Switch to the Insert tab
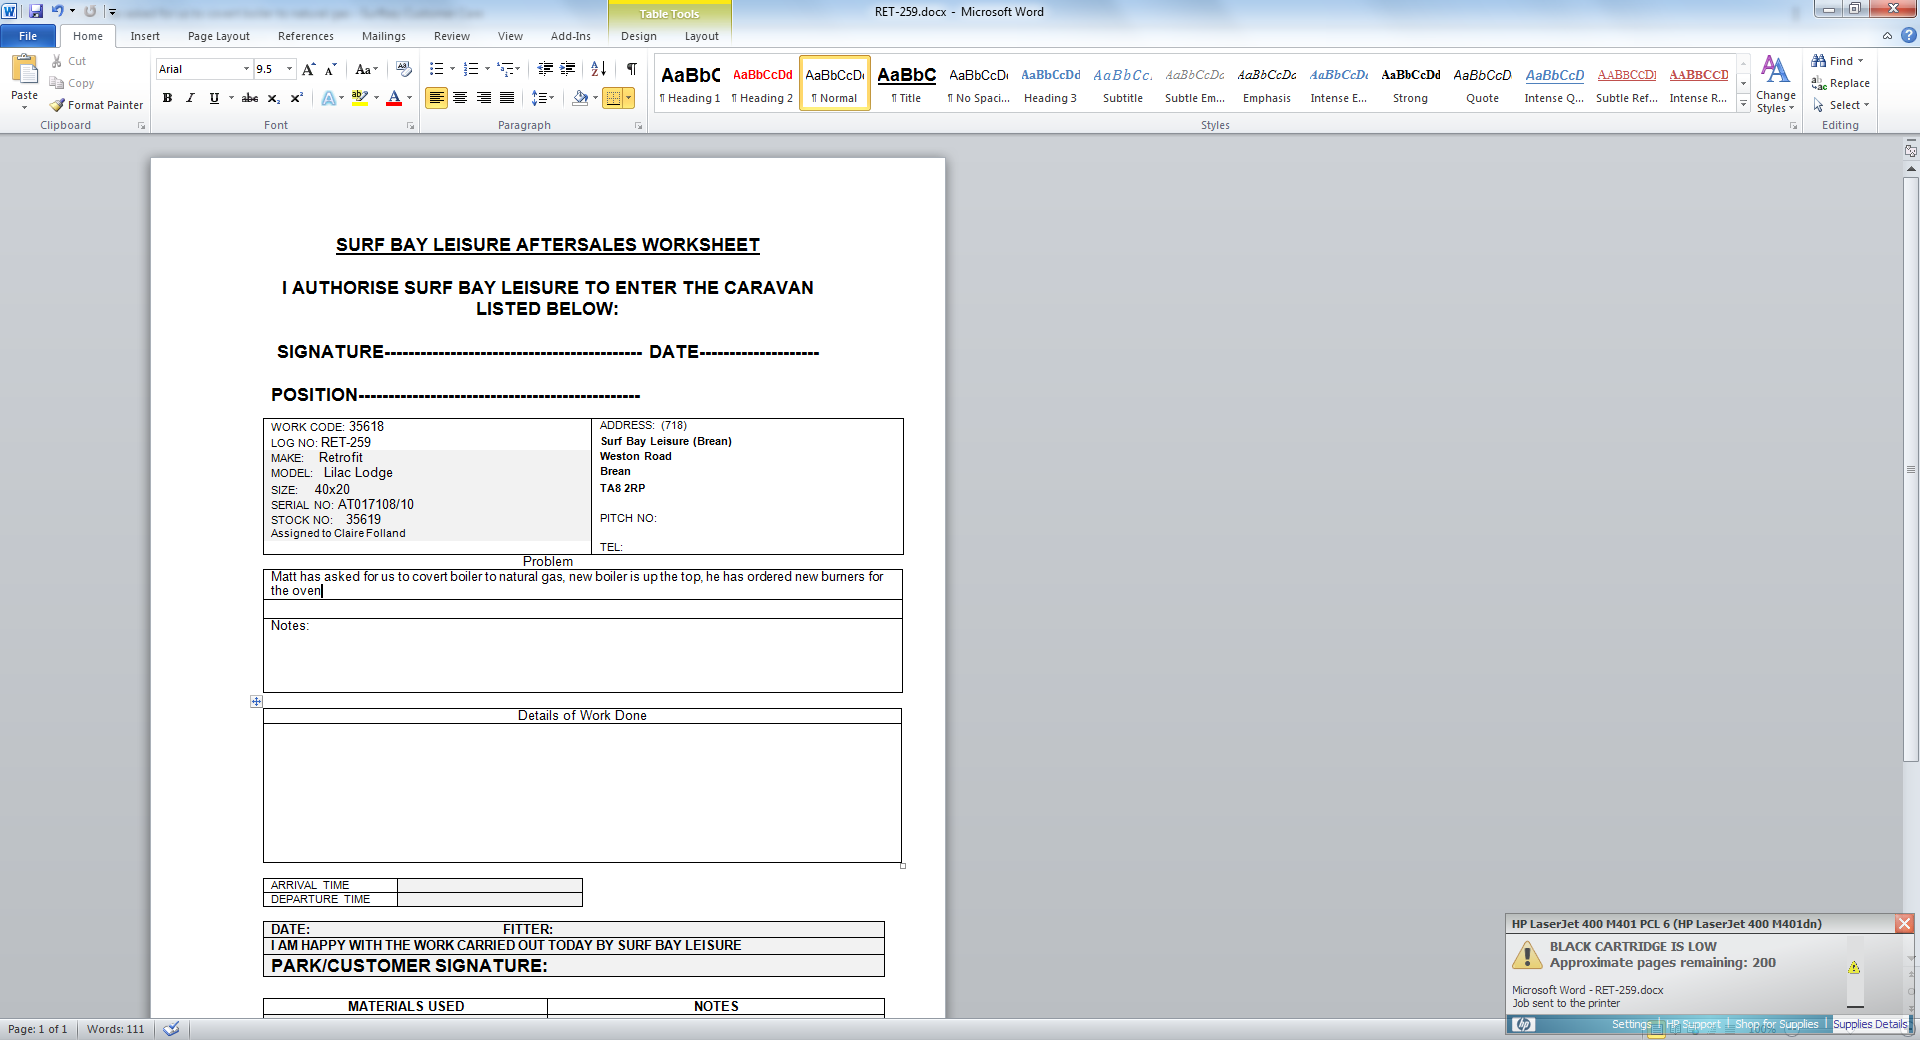 tap(145, 36)
